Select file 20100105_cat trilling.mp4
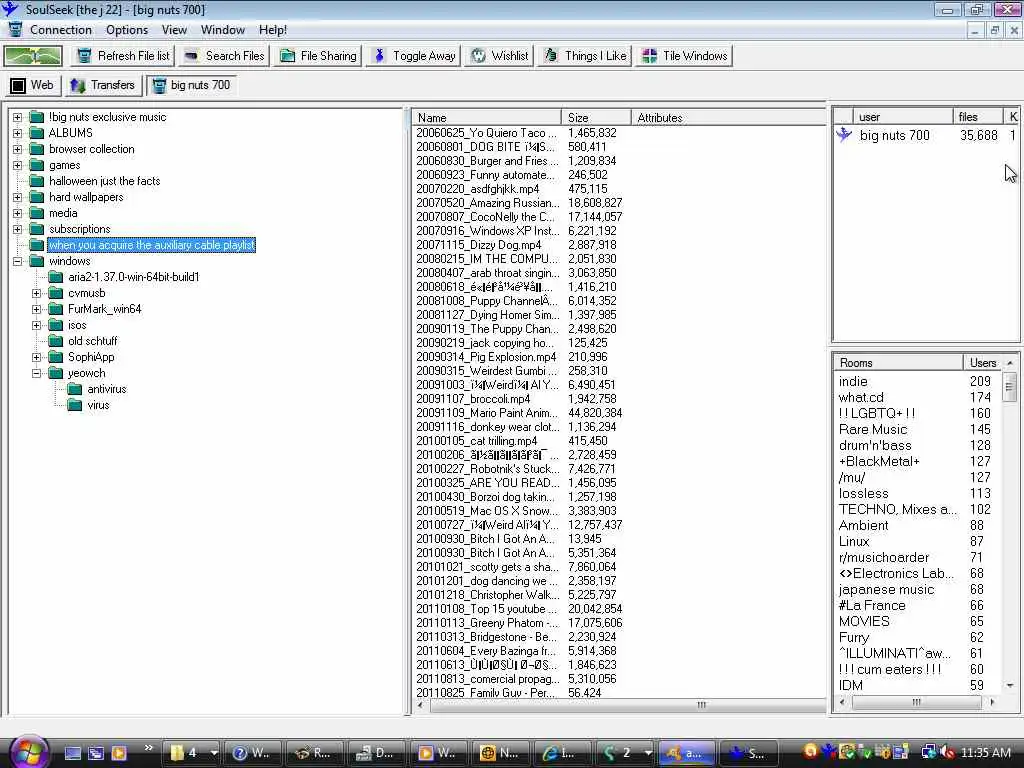Viewport: 1024px width, 768px height. (477, 441)
